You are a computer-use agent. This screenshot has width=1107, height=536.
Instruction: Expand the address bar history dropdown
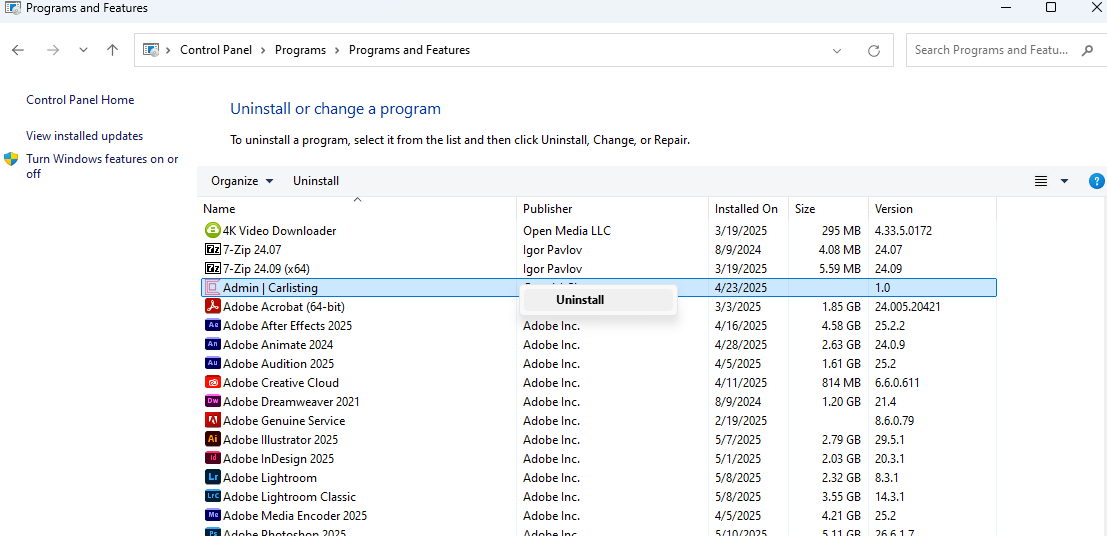click(x=837, y=51)
